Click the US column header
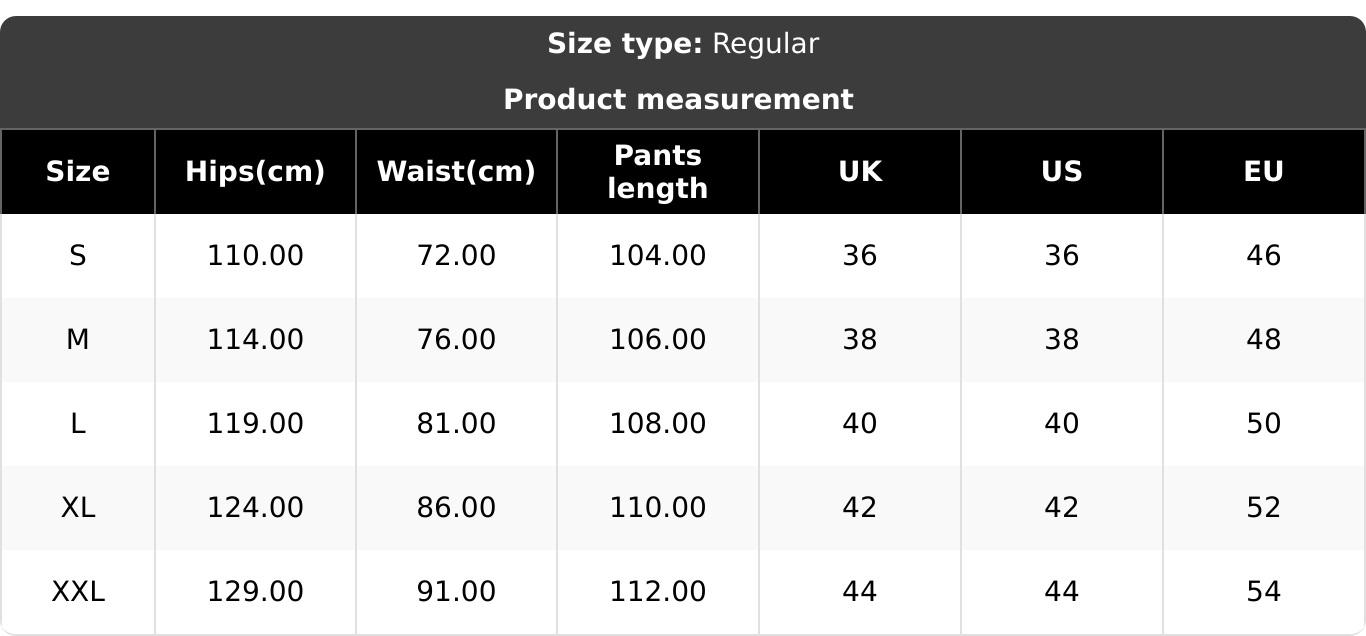1366x636 pixels. (x=1061, y=172)
